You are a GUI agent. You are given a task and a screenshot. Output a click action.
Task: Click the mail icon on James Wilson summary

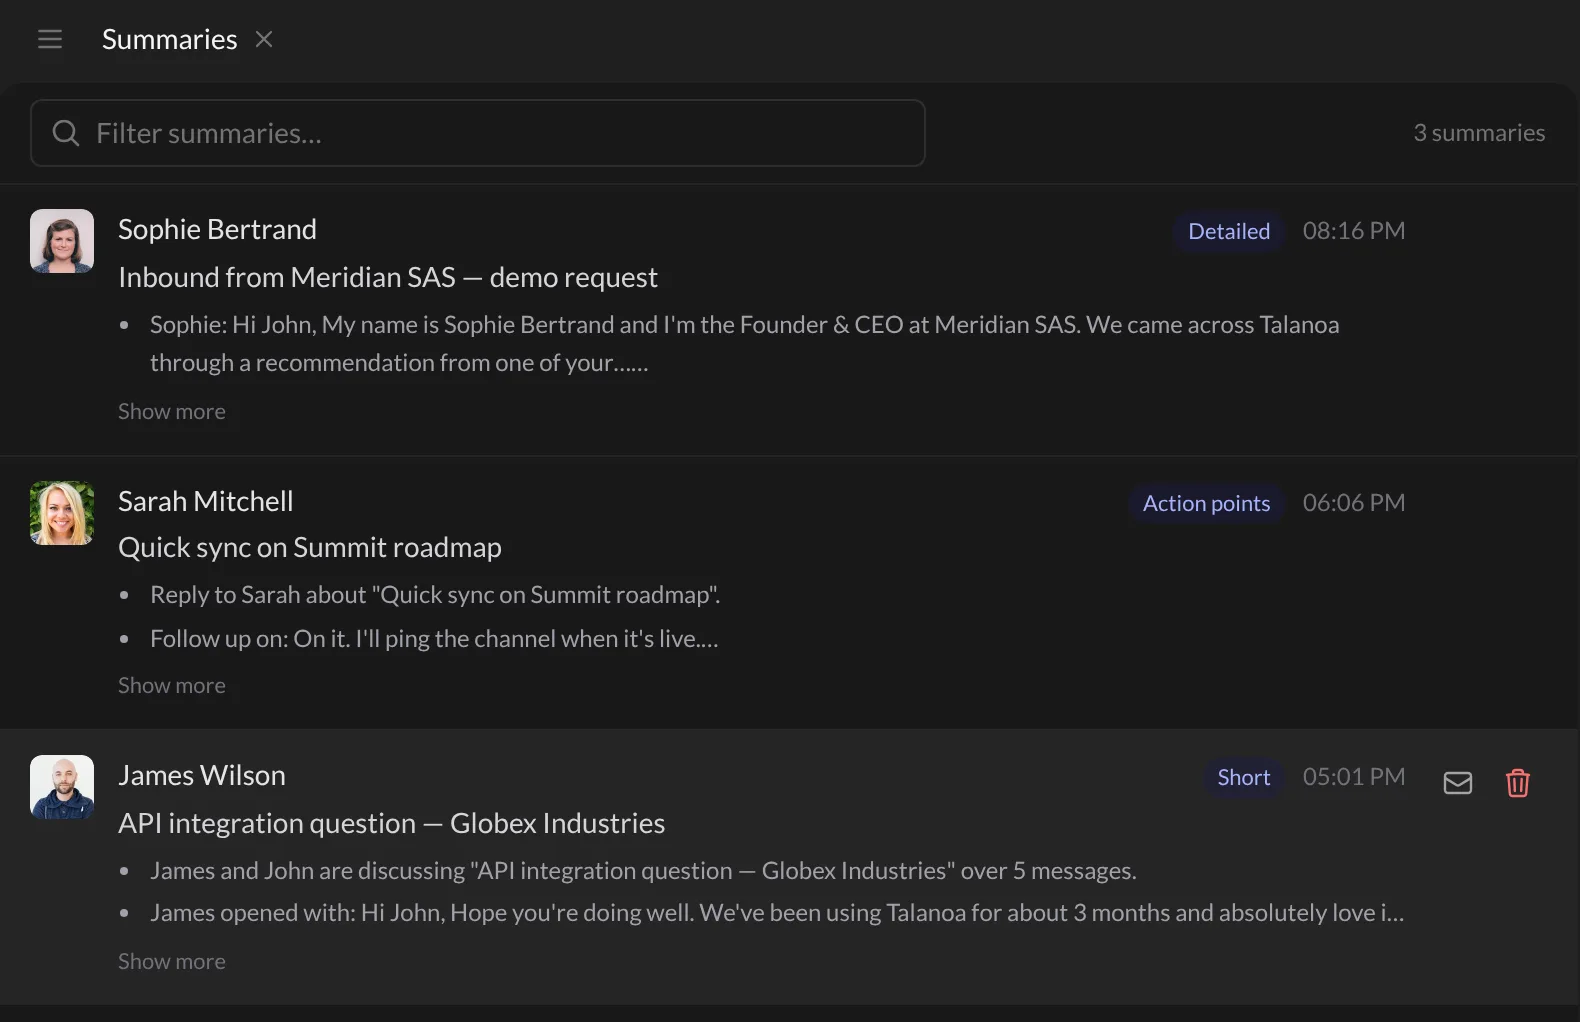[1458, 782]
